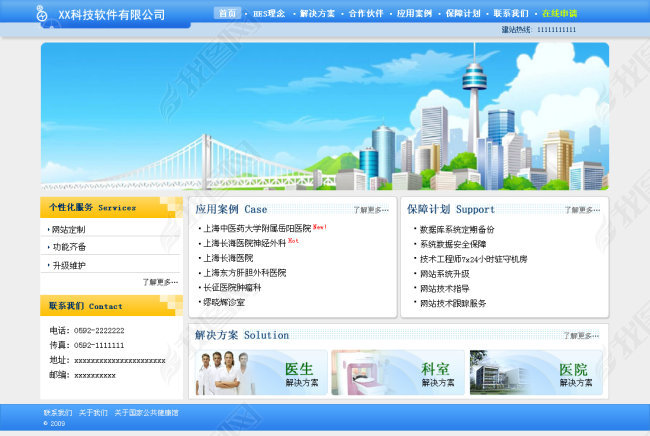Open the last Case list entry 诊室

point(224,303)
